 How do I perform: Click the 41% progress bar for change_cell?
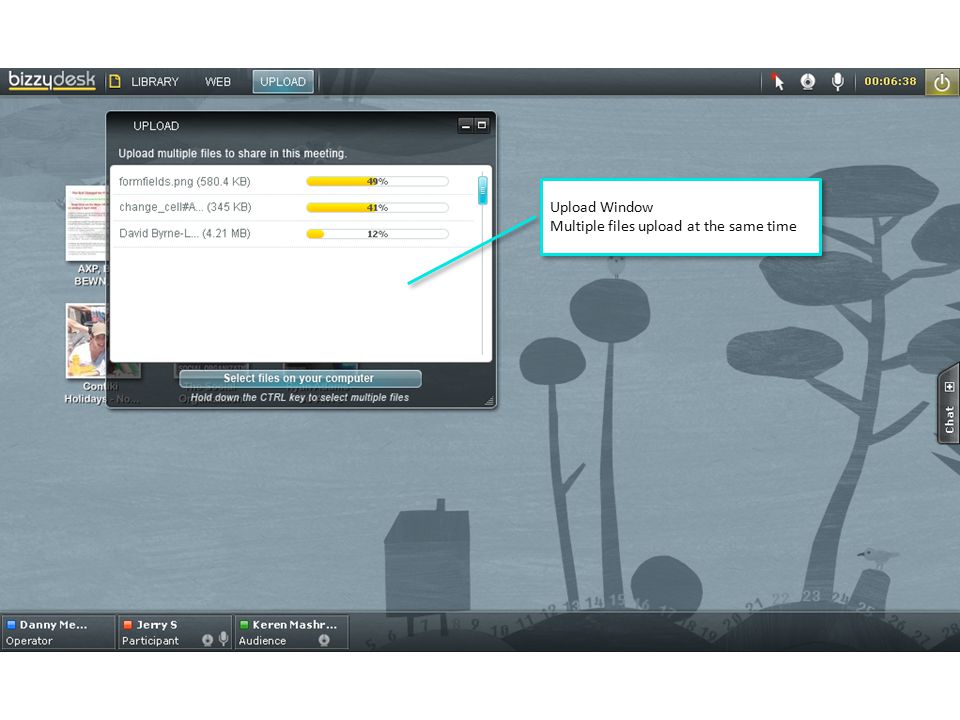point(377,208)
